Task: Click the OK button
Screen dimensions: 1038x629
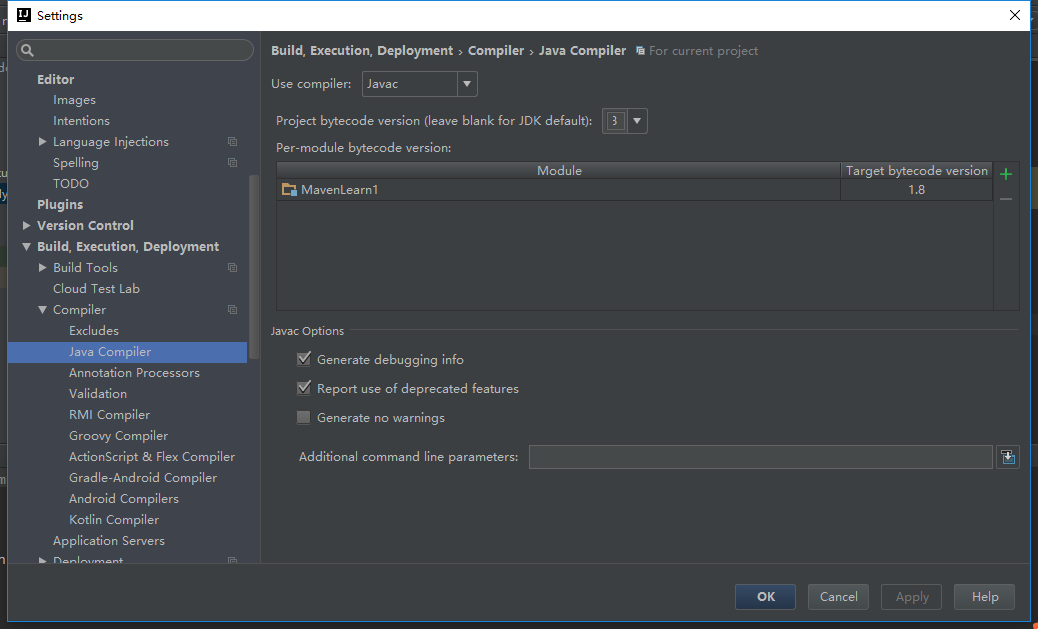Action: [x=765, y=597]
